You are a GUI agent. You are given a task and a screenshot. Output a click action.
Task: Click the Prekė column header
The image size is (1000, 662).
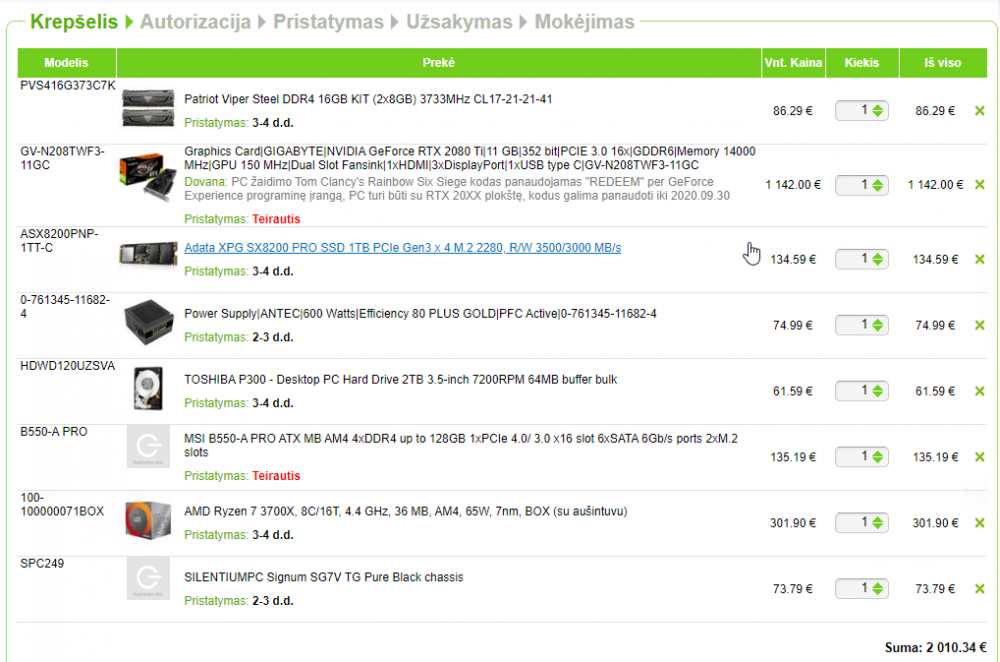pyautogui.click(x=439, y=63)
